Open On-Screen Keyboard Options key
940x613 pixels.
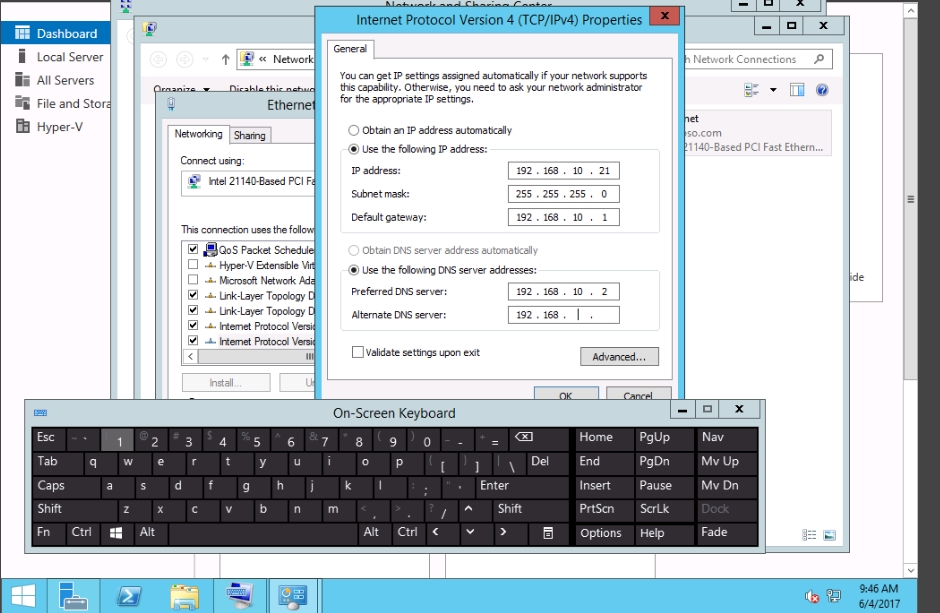click(x=601, y=533)
